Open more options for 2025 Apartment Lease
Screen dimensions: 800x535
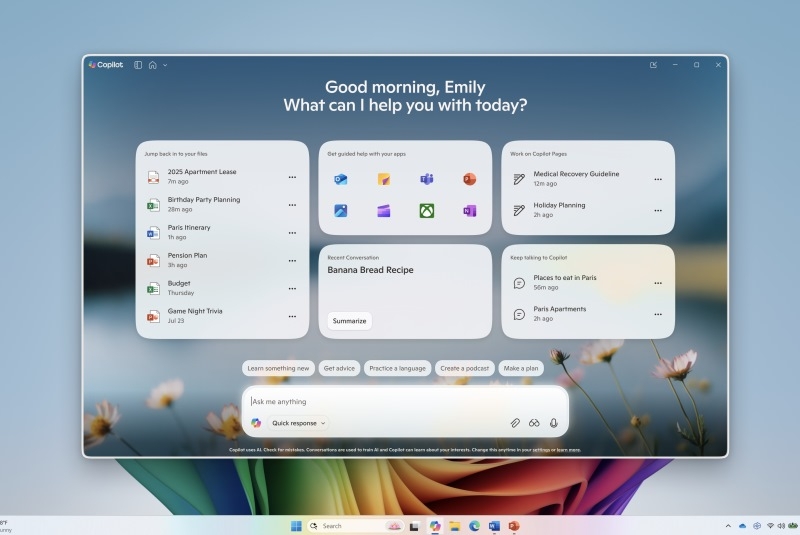[292, 177]
